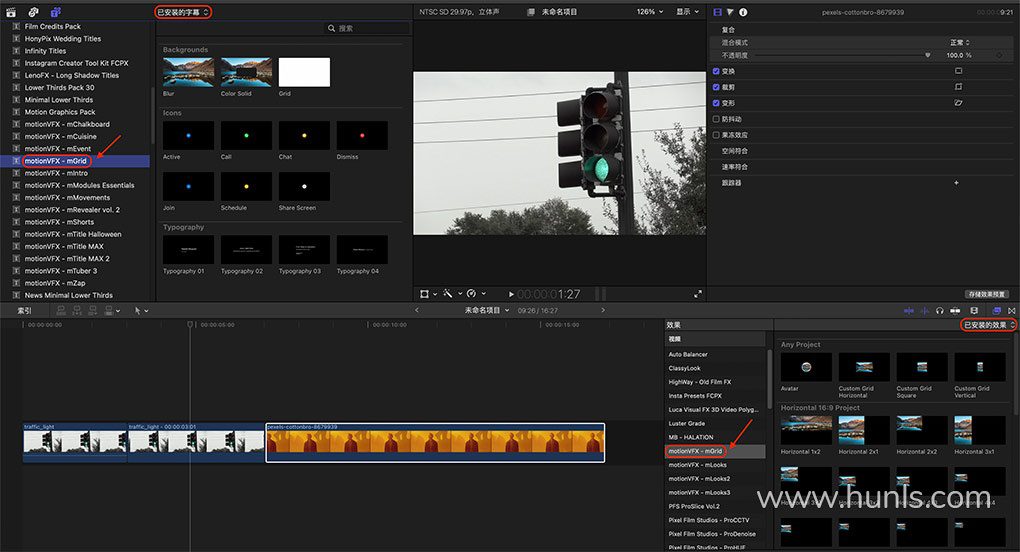1020x552 pixels.
Task: Enable the 防抖动 (Stabilization) checkbox
Action: click(716, 119)
